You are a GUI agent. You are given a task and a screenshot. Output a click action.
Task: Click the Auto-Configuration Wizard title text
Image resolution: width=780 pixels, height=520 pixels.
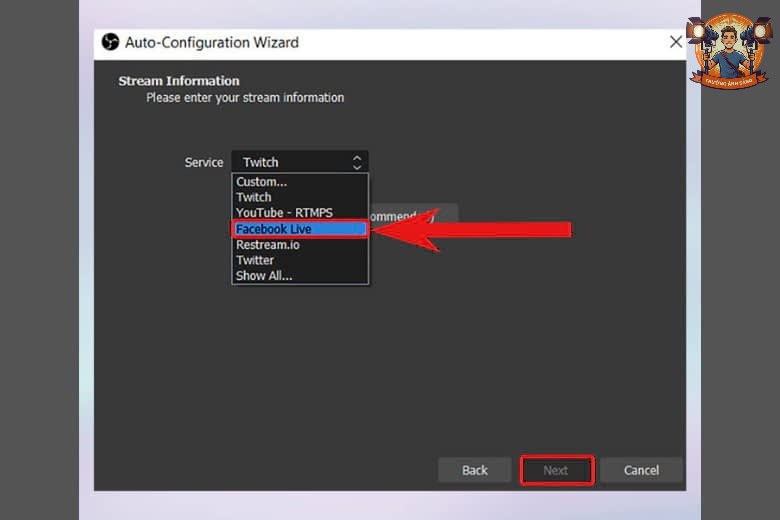click(x=212, y=42)
